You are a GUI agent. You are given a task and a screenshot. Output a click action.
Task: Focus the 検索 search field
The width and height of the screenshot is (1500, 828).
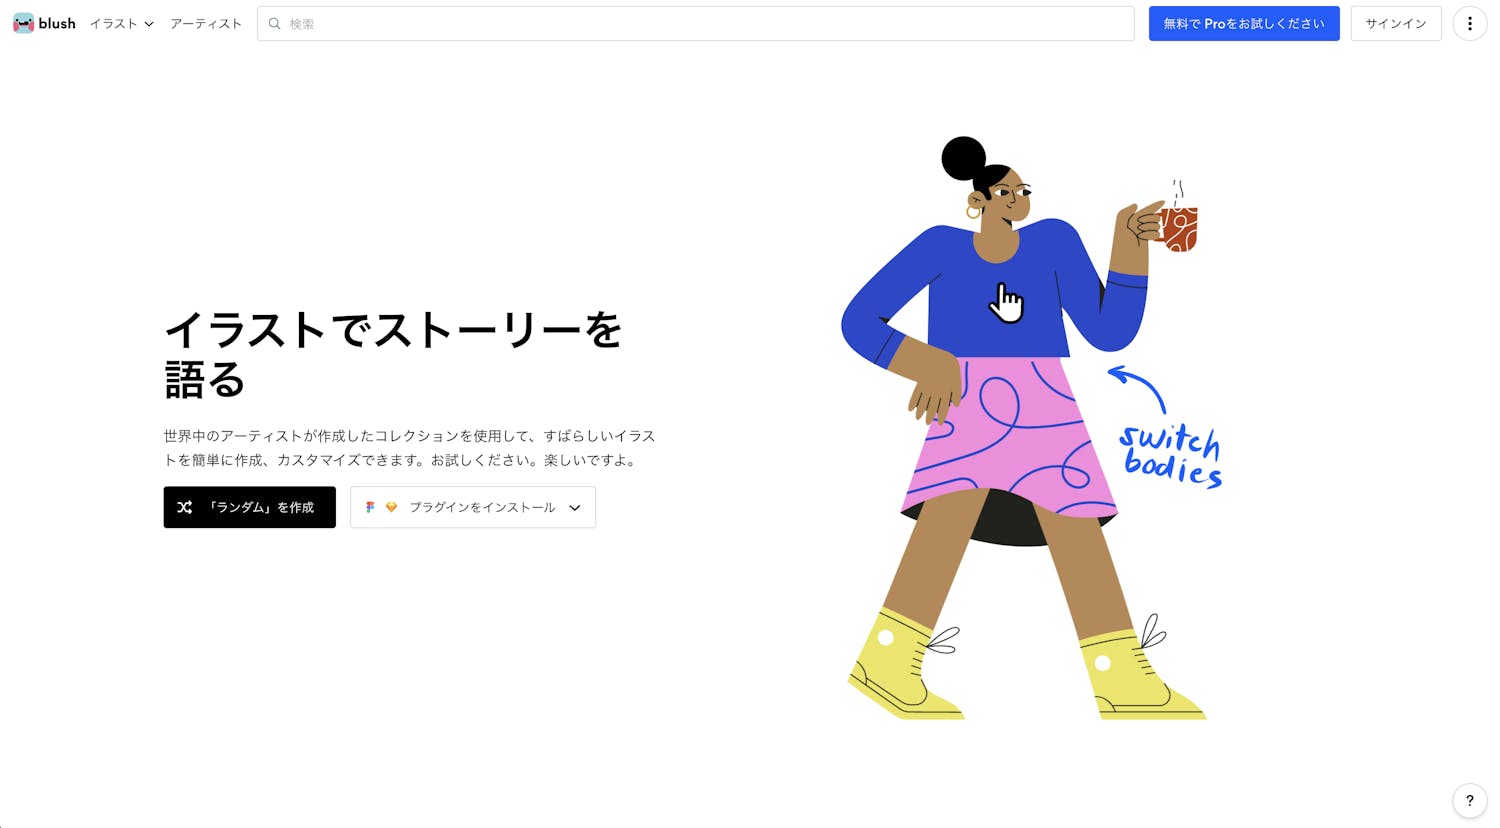point(695,23)
